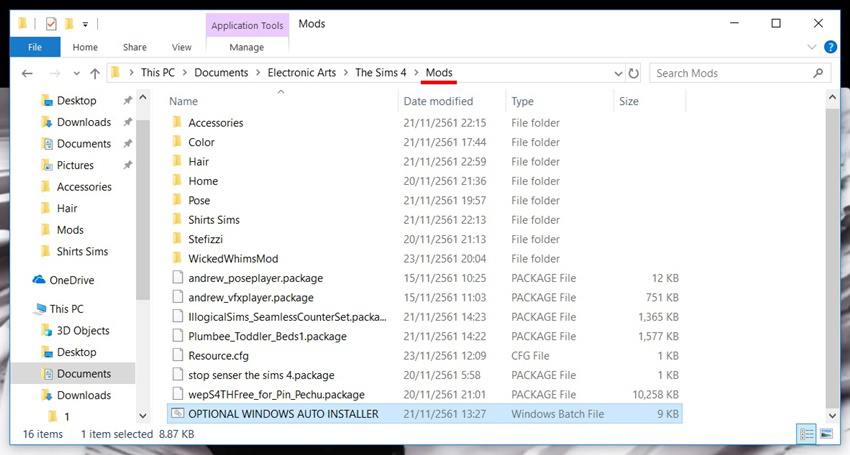Open the address bar history dropdown
The width and height of the screenshot is (850, 455).
[618, 73]
